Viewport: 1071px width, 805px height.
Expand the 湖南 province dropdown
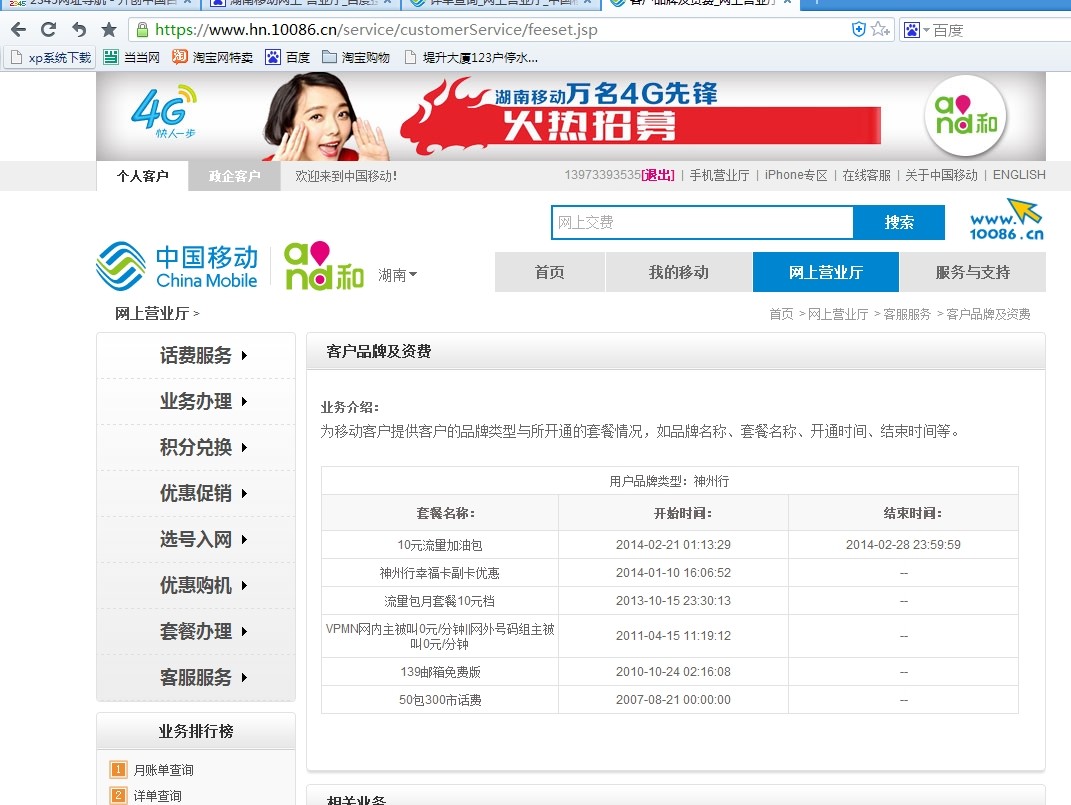click(397, 275)
